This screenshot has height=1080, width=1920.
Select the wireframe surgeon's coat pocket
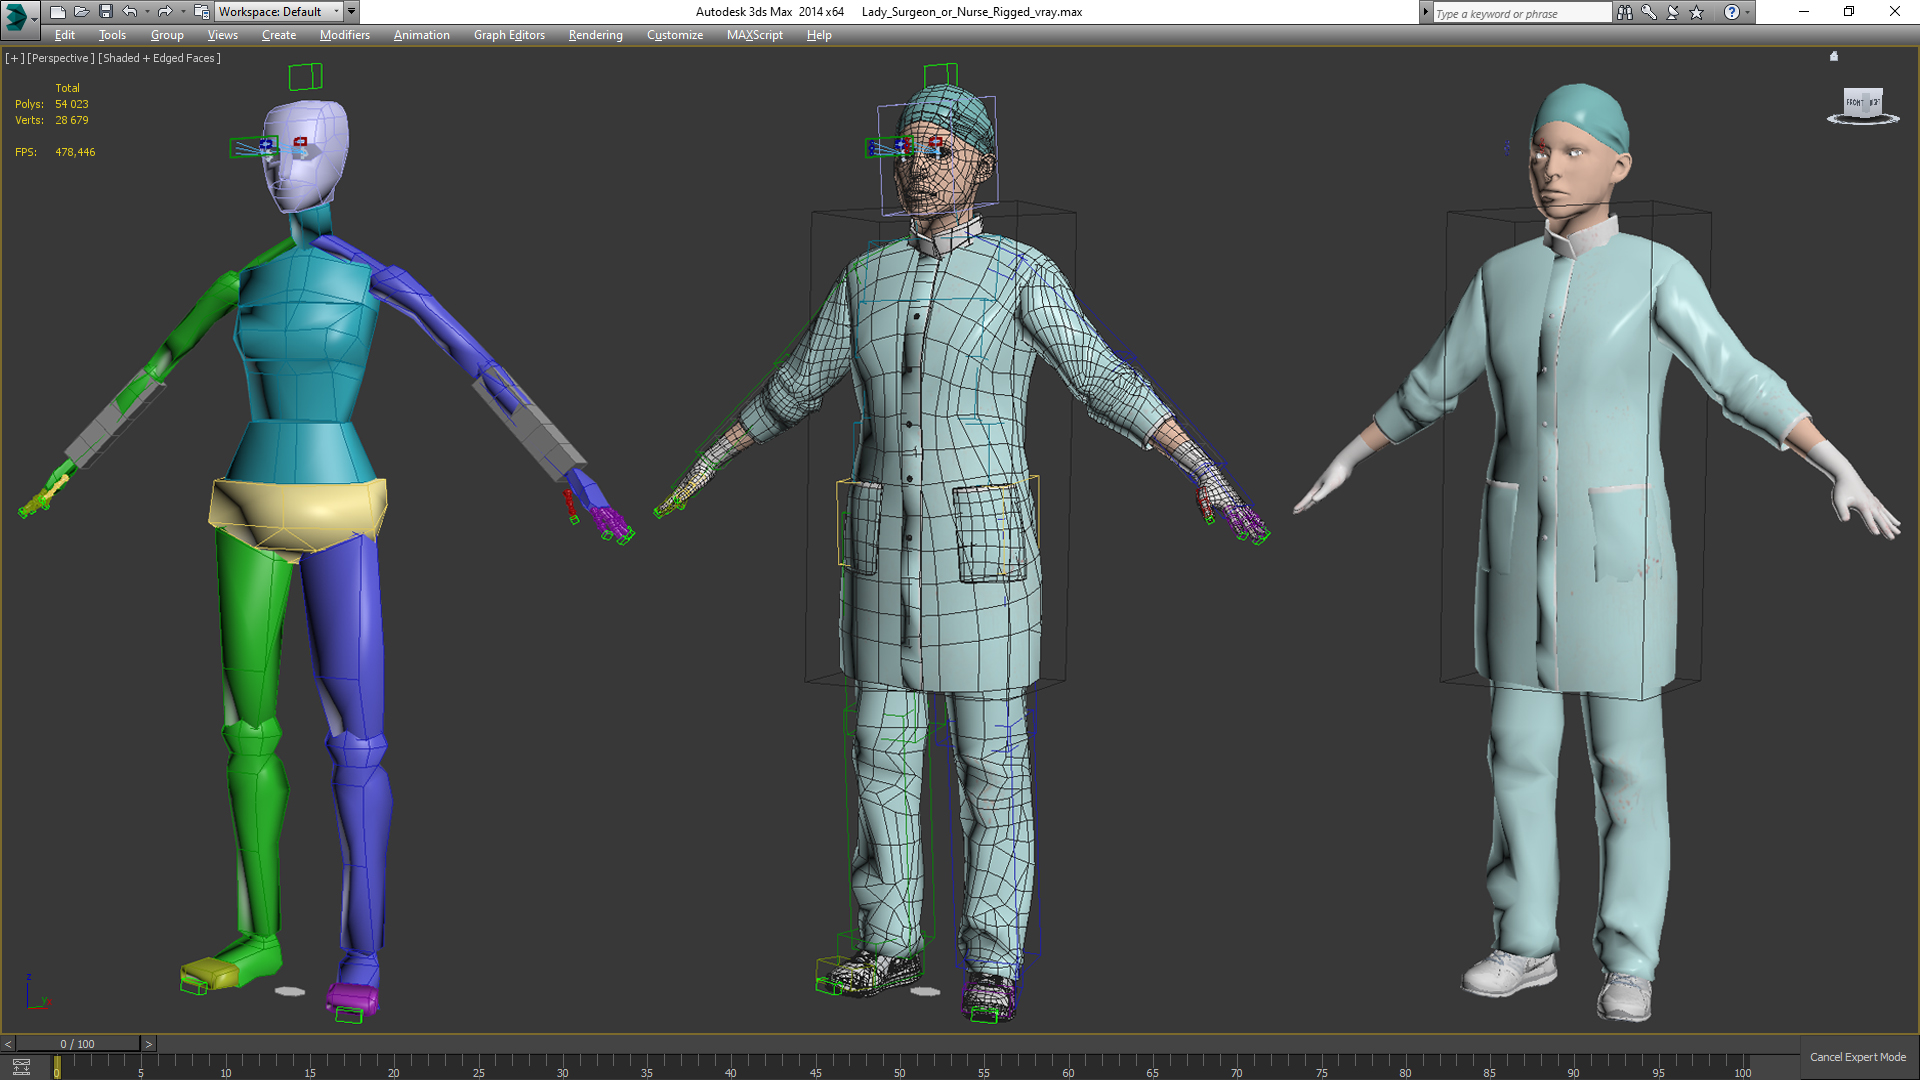(990, 533)
